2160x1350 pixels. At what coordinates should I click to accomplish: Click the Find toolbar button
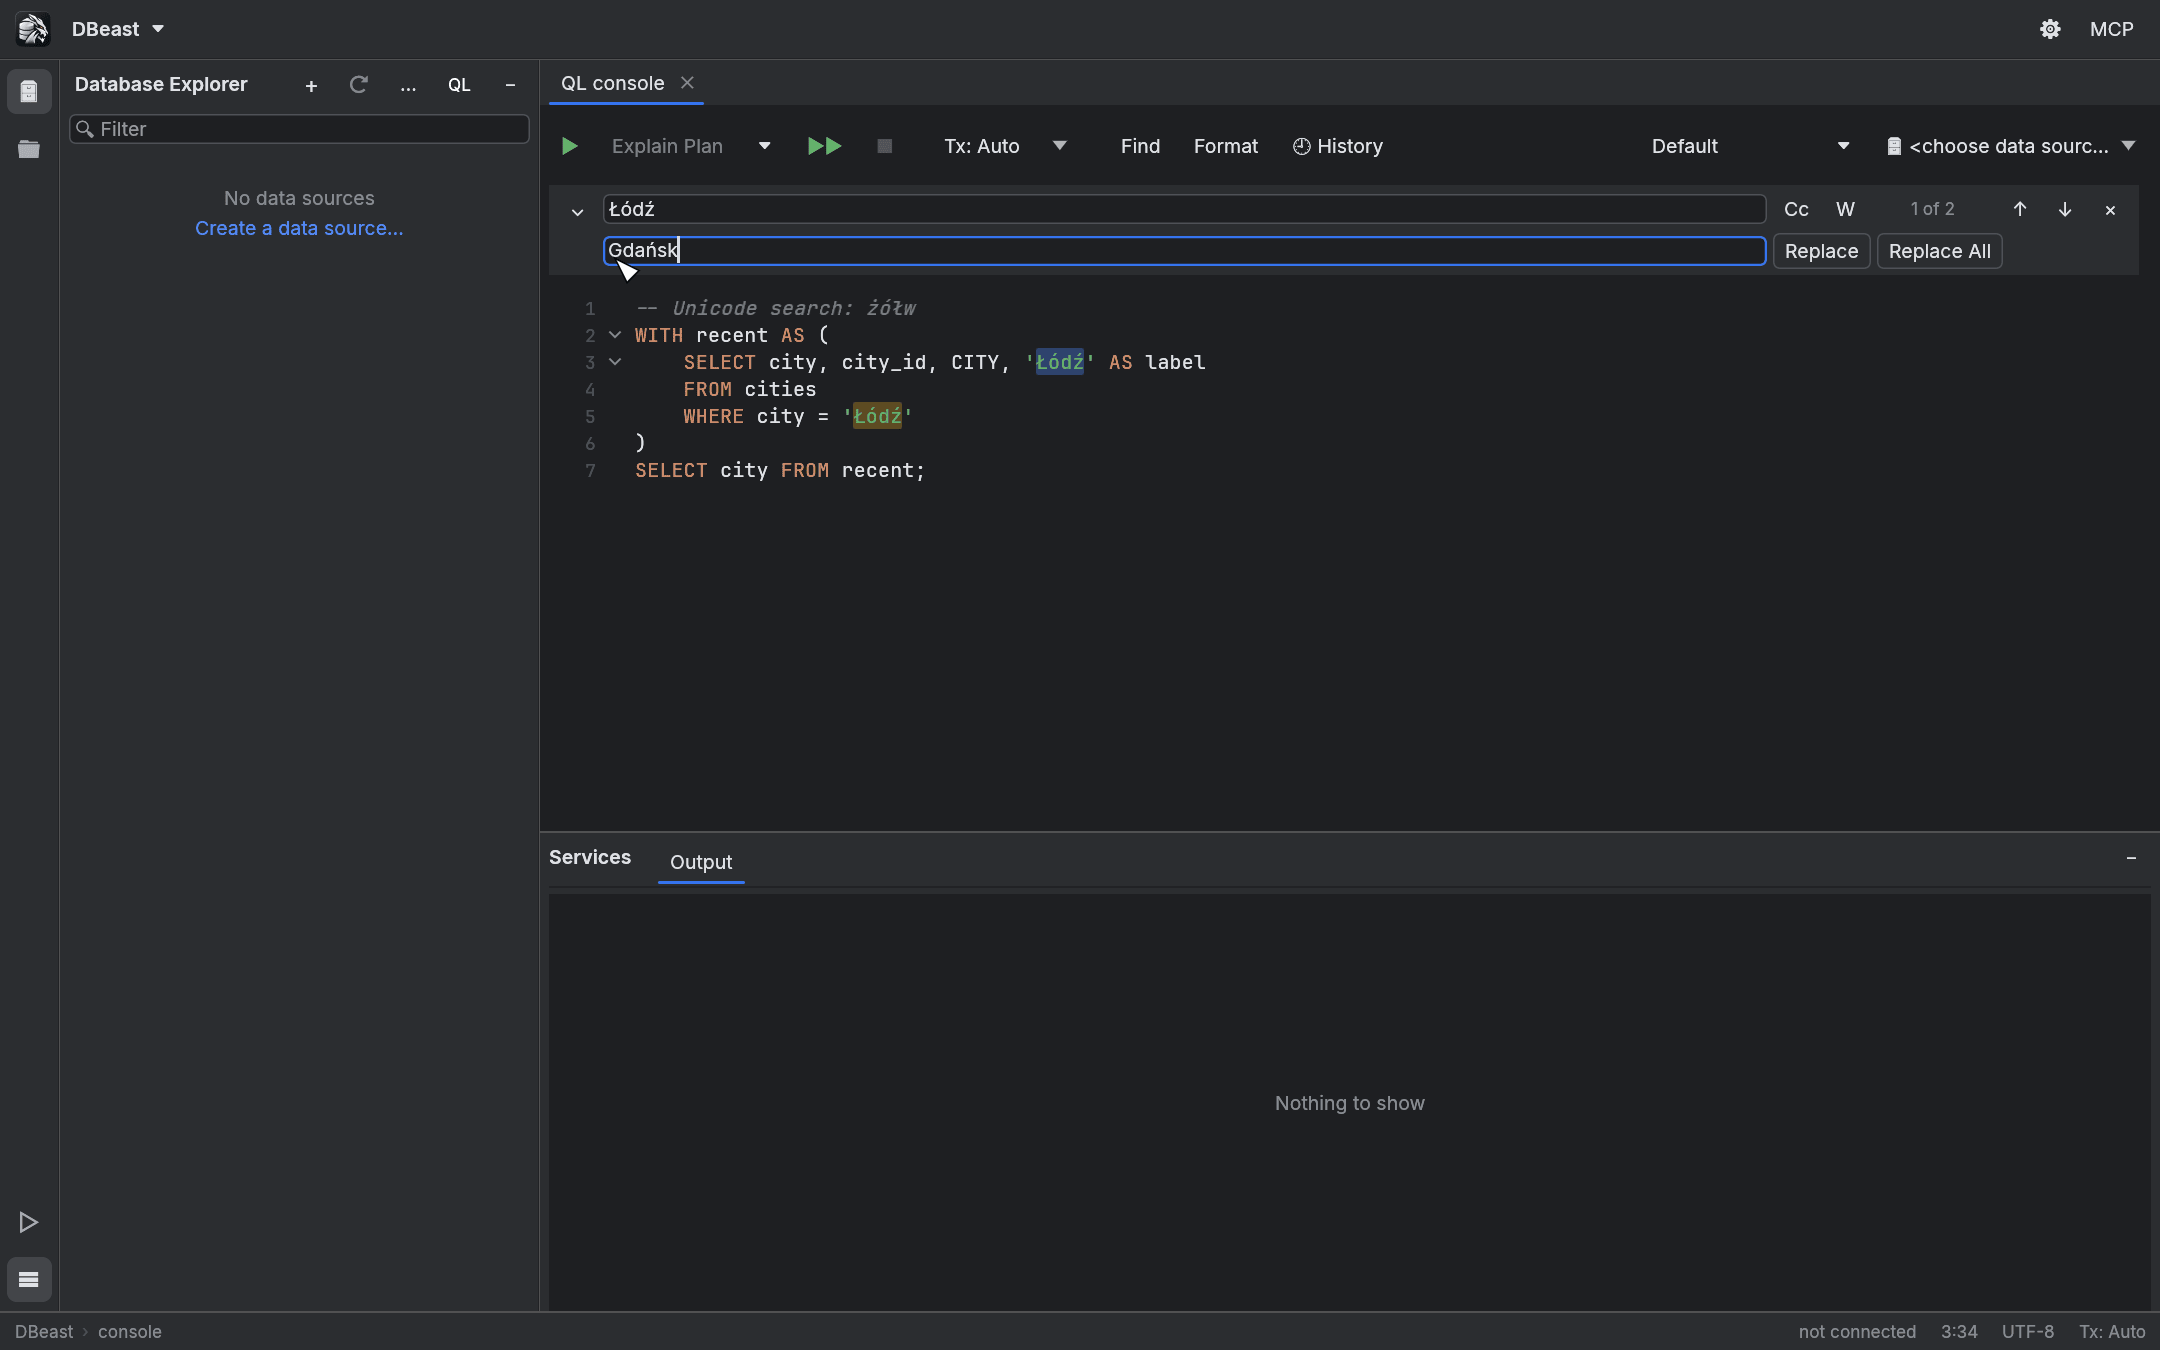1140,146
